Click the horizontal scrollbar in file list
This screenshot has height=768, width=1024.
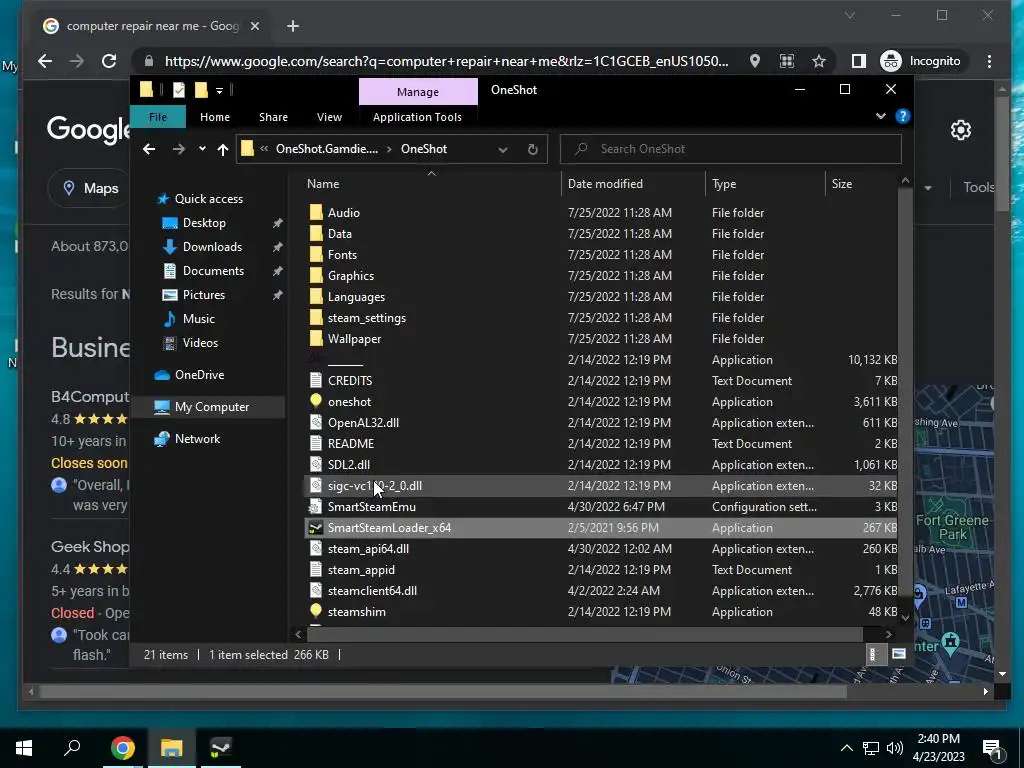pyautogui.click(x=585, y=633)
